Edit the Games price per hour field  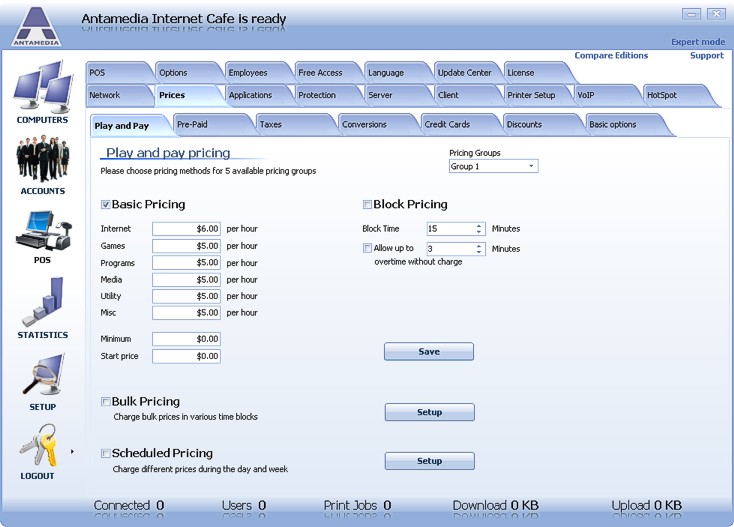[x=186, y=246]
